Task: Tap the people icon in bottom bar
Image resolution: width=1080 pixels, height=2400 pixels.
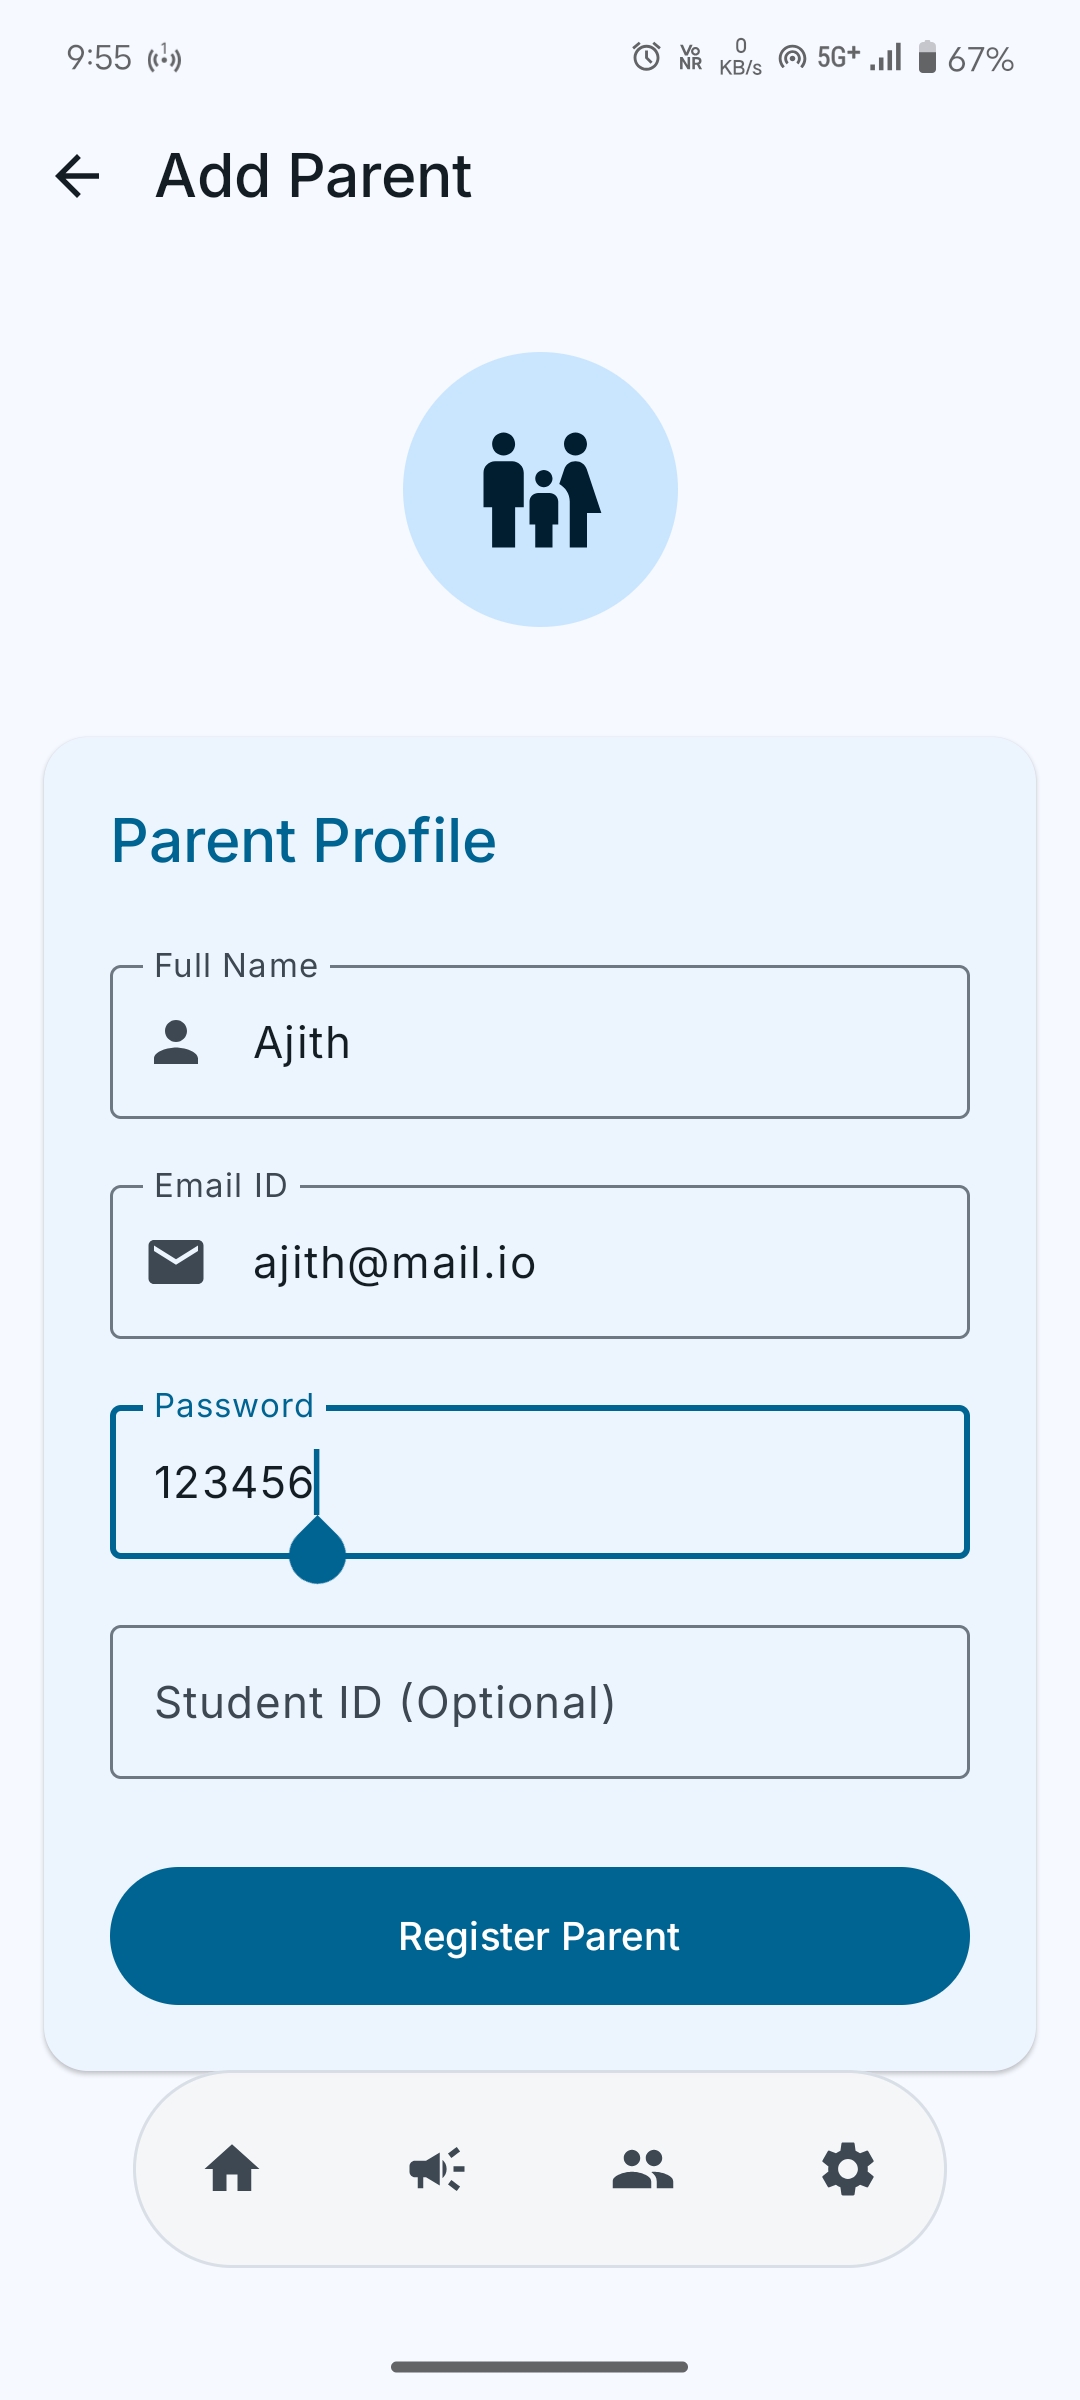Action: [642, 2171]
